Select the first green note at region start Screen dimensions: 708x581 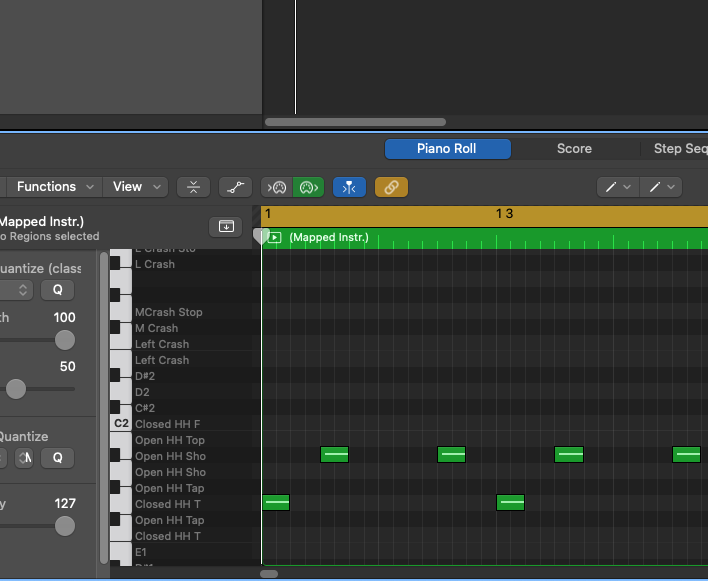276,502
